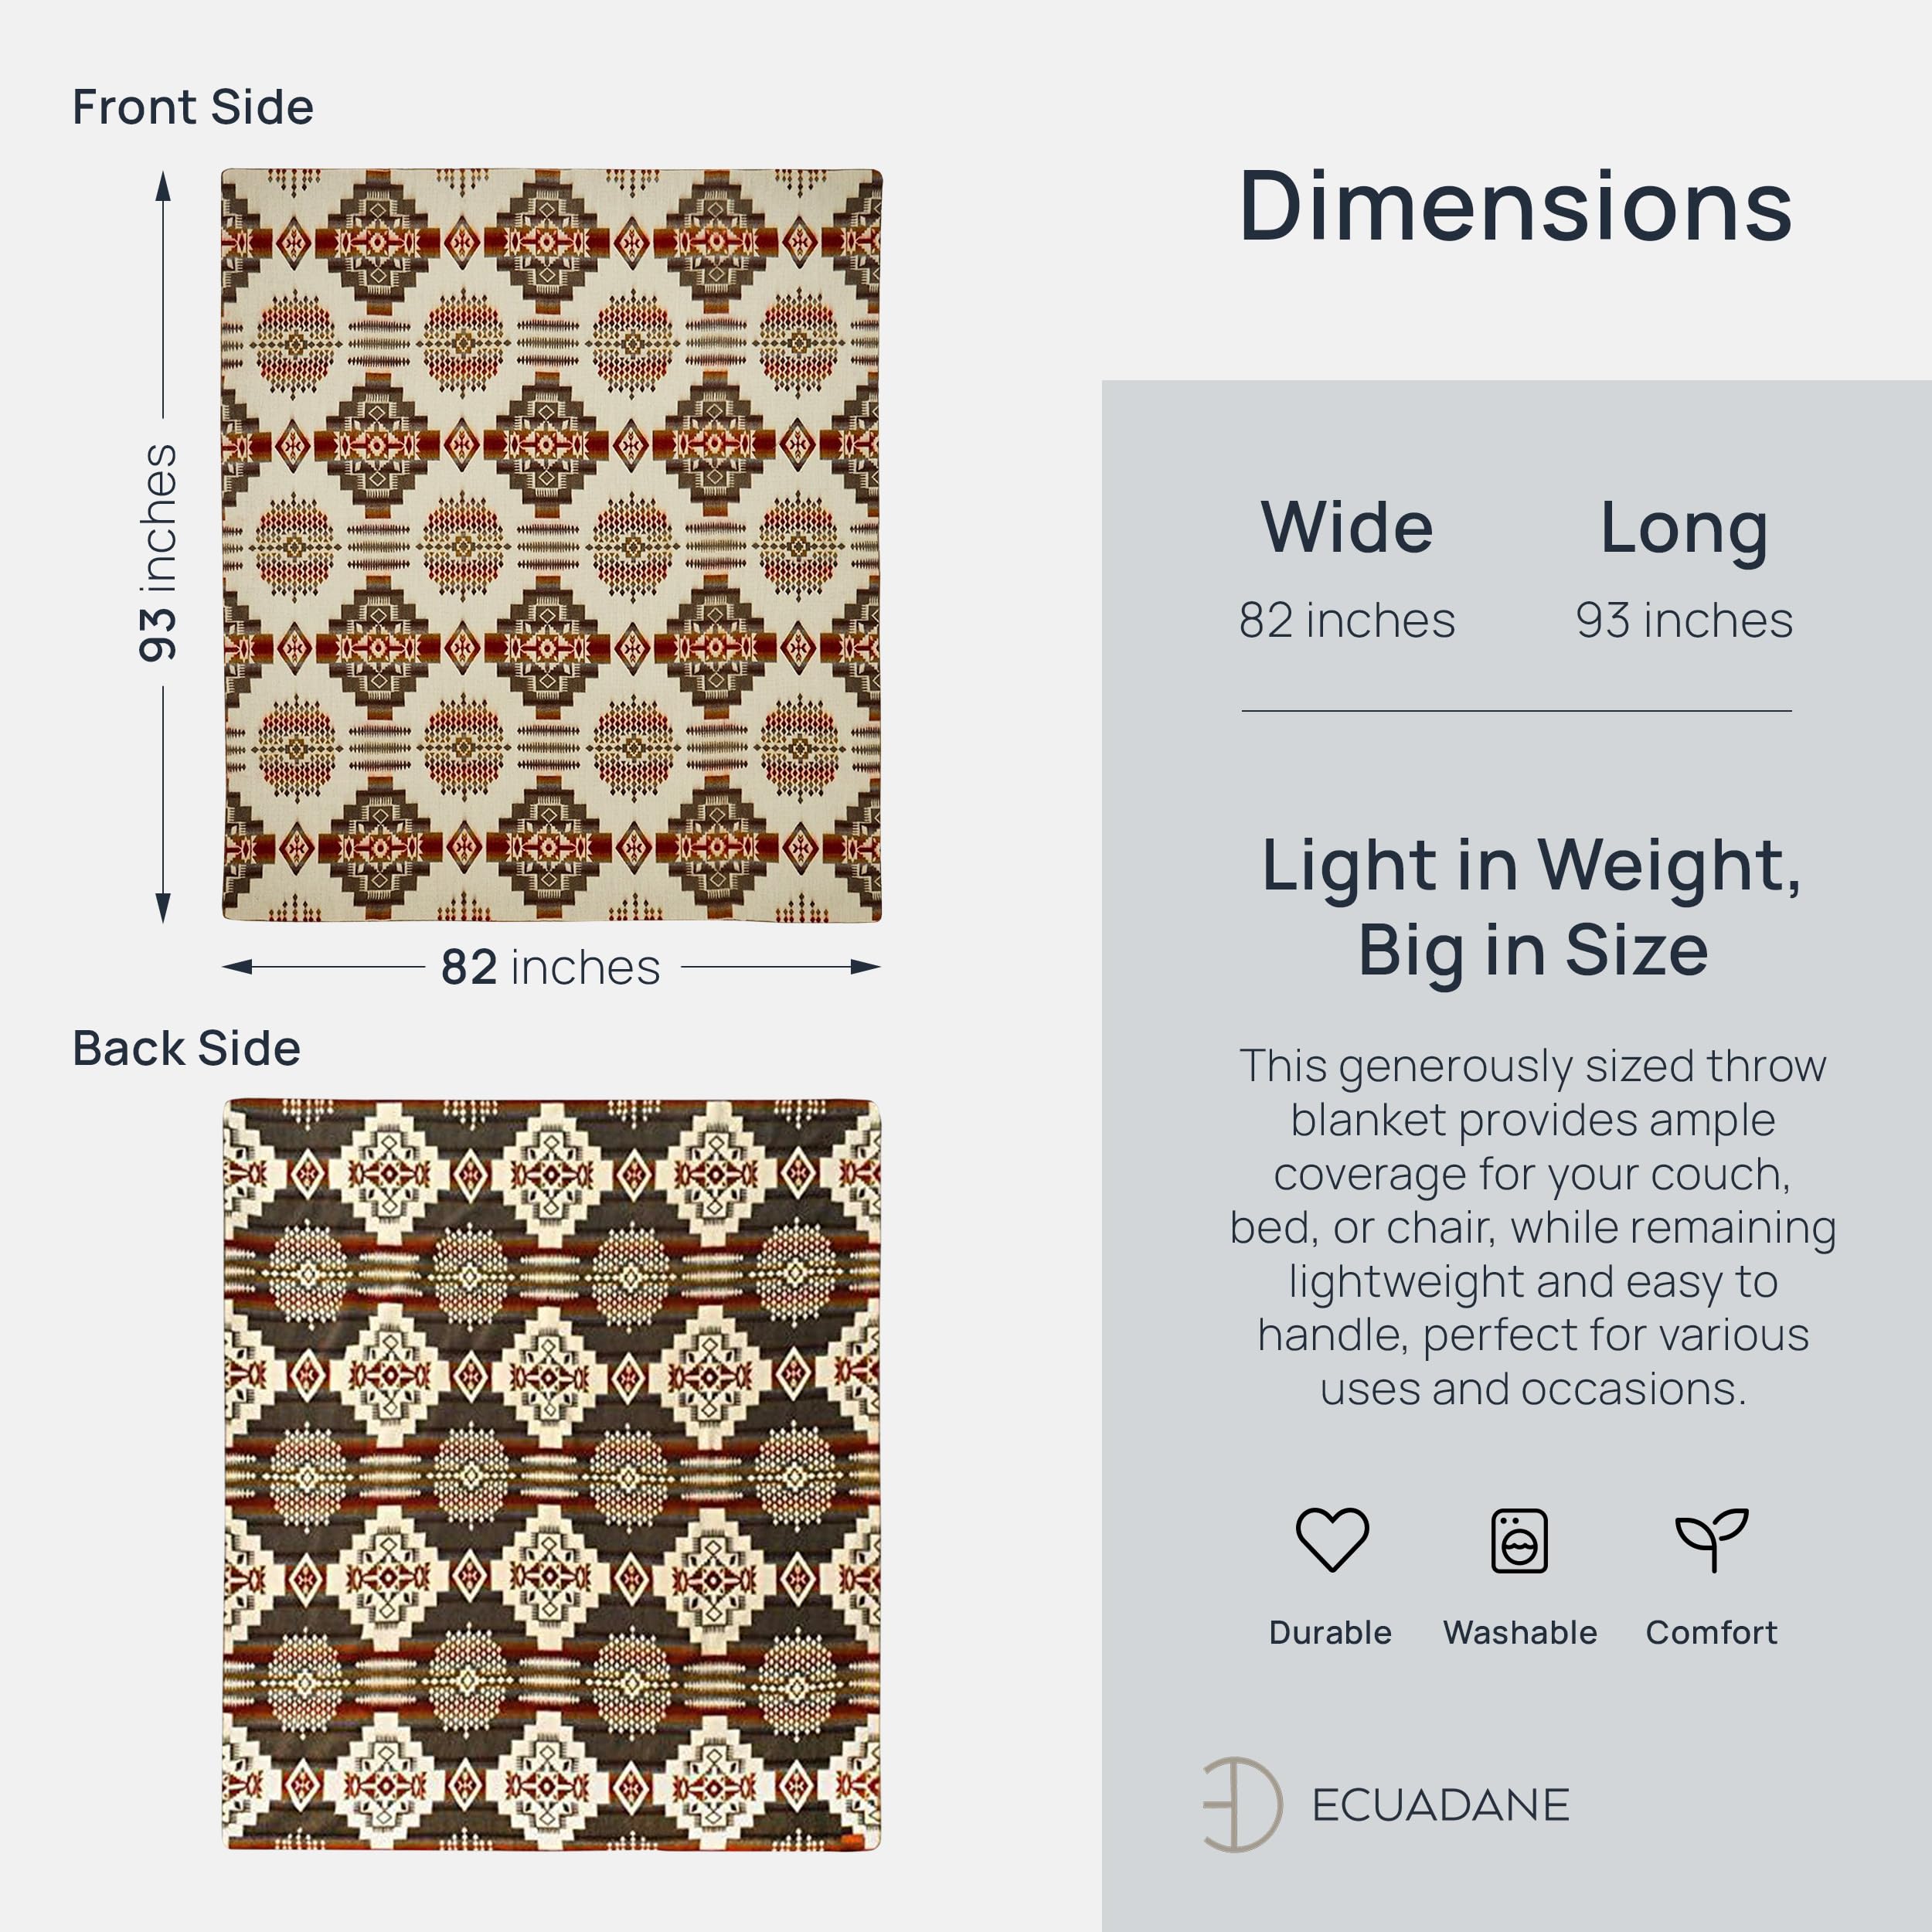
Task: Click the upward arrowhead of height measurement
Action: [163, 187]
